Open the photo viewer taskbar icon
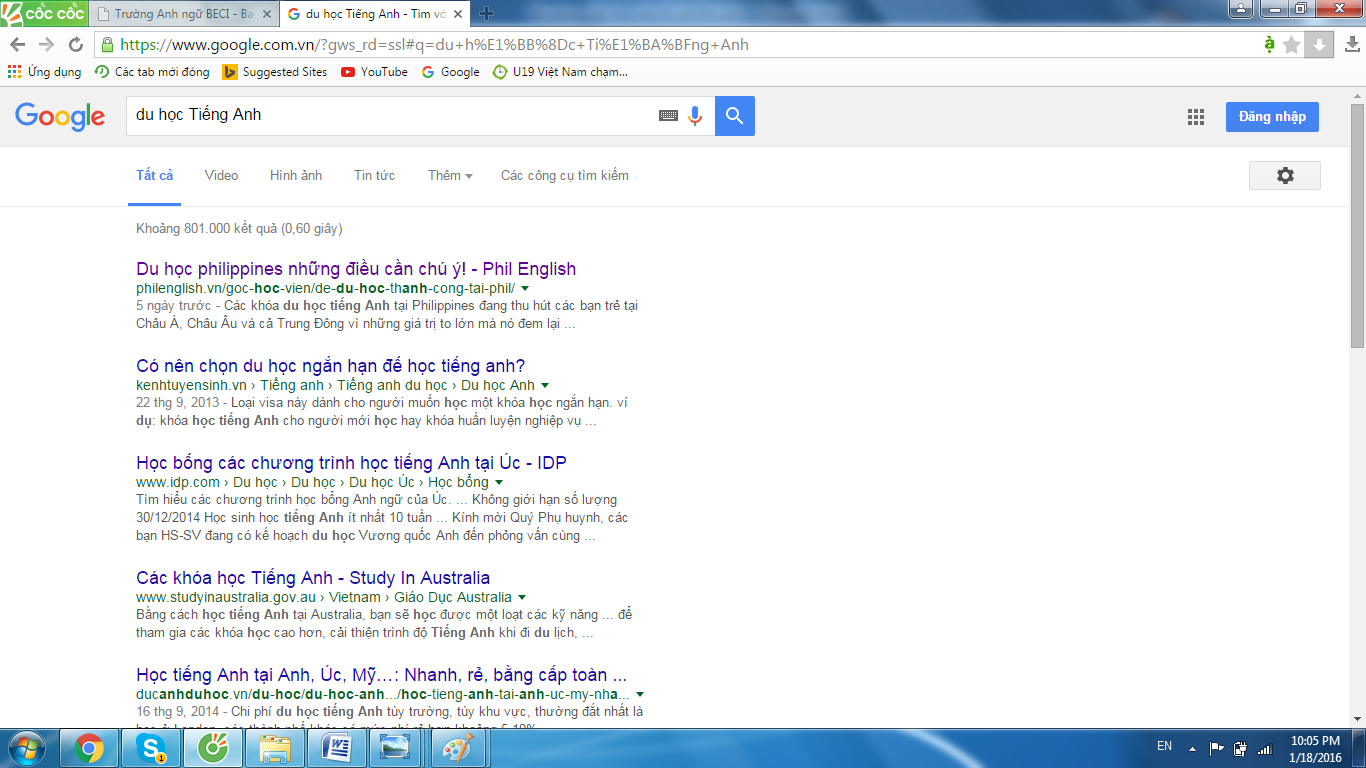Screen dimensions: 1366x768 397,748
